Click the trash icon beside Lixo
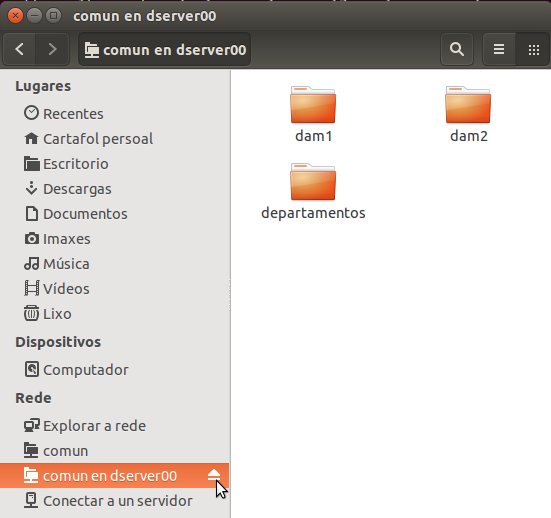The image size is (551, 518). [x=31, y=313]
